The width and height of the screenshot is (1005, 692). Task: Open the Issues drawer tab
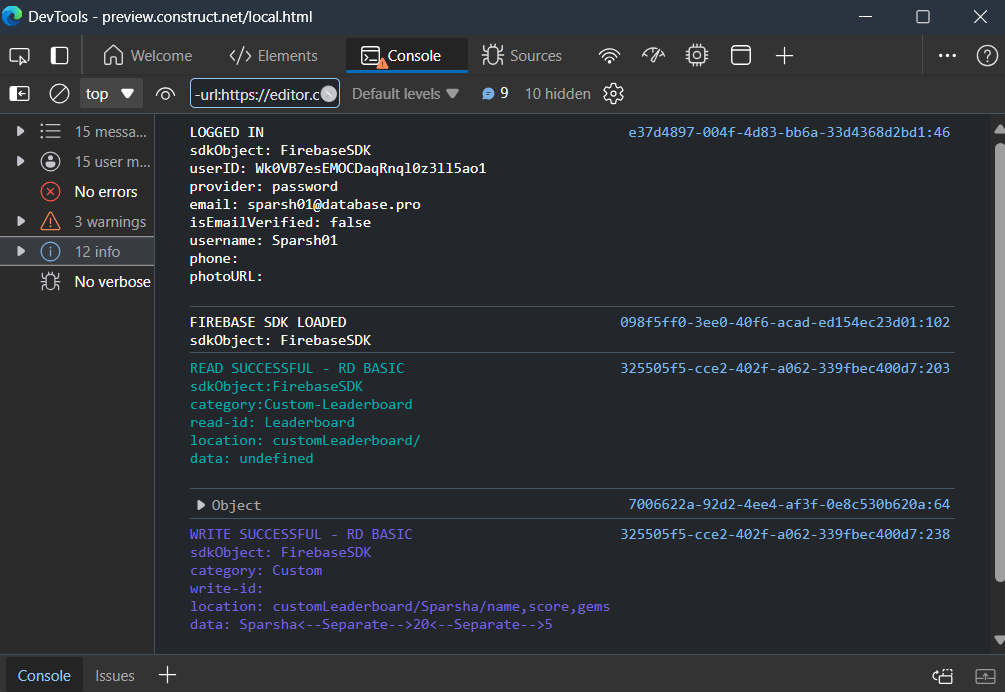click(115, 676)
